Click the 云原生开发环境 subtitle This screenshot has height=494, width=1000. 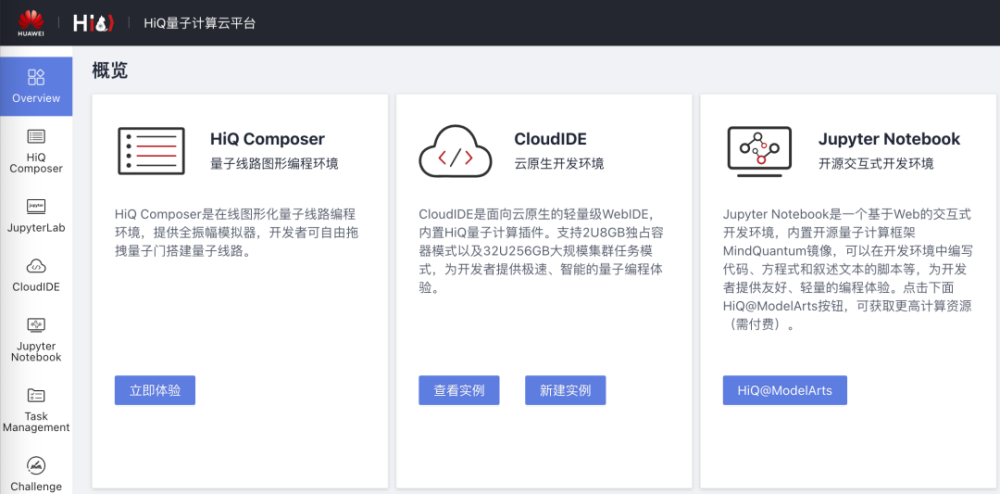click(559, 164)
